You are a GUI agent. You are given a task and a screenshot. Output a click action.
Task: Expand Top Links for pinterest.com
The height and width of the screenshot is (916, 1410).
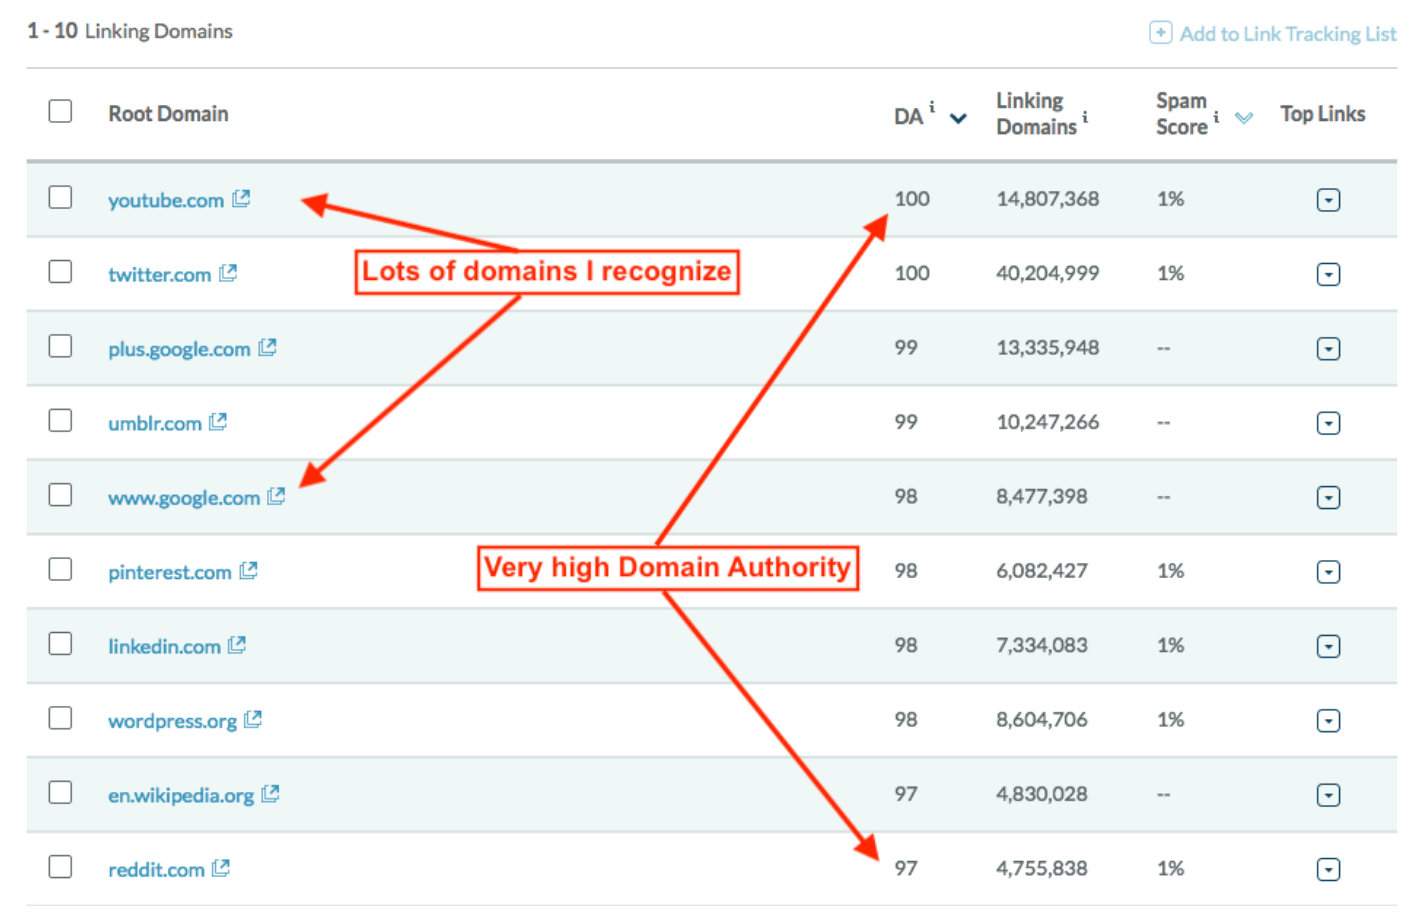point(1328,572)
